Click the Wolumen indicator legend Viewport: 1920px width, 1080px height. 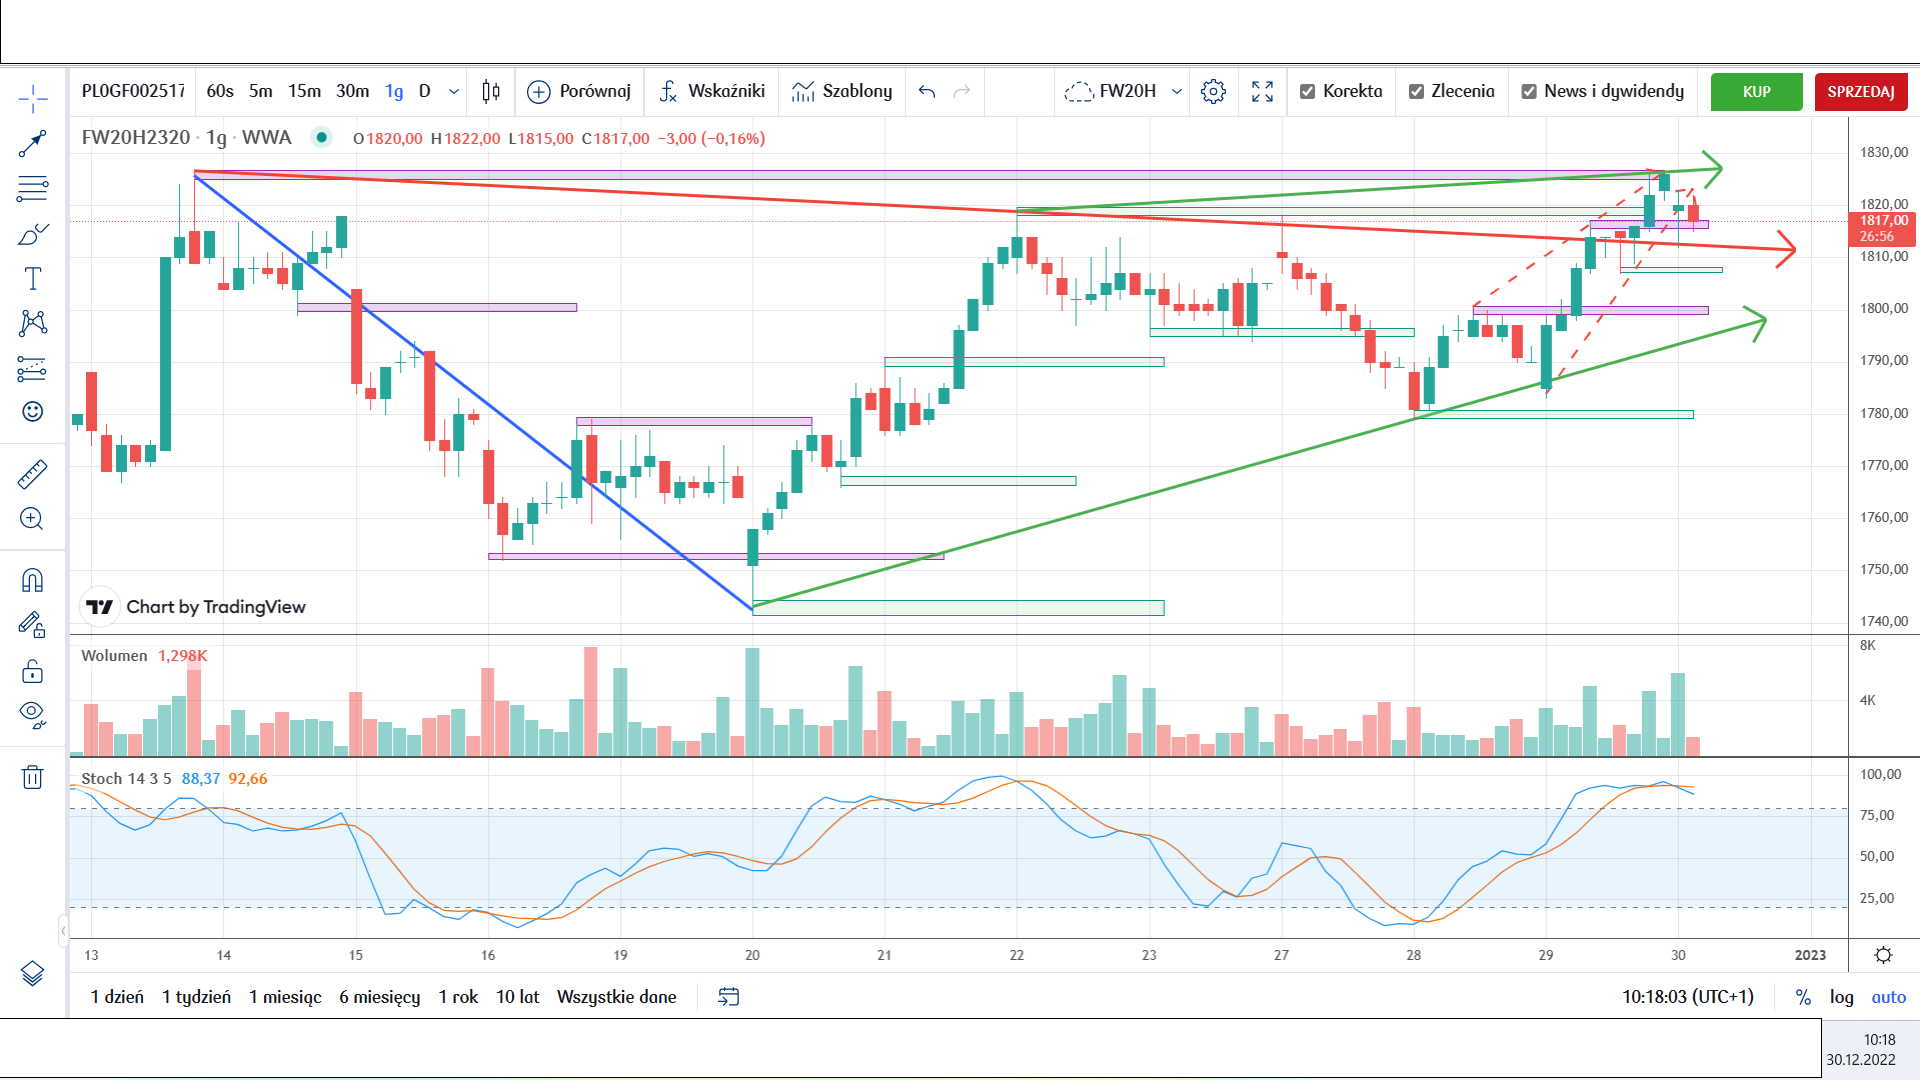pyautogui.click(x=114, y=656)
